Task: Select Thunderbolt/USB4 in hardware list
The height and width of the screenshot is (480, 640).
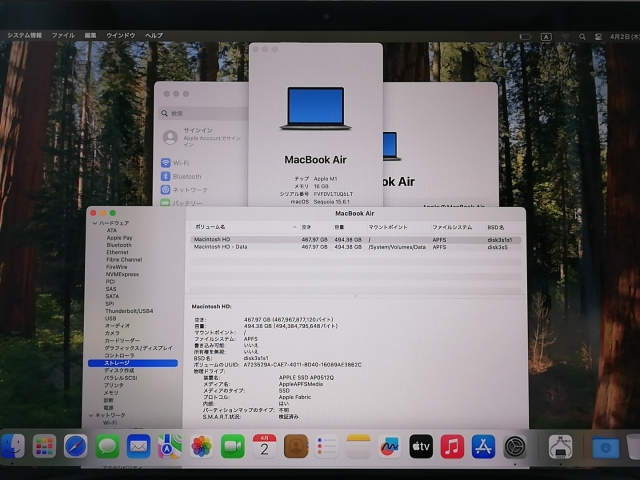Action: tap(129, 311)
